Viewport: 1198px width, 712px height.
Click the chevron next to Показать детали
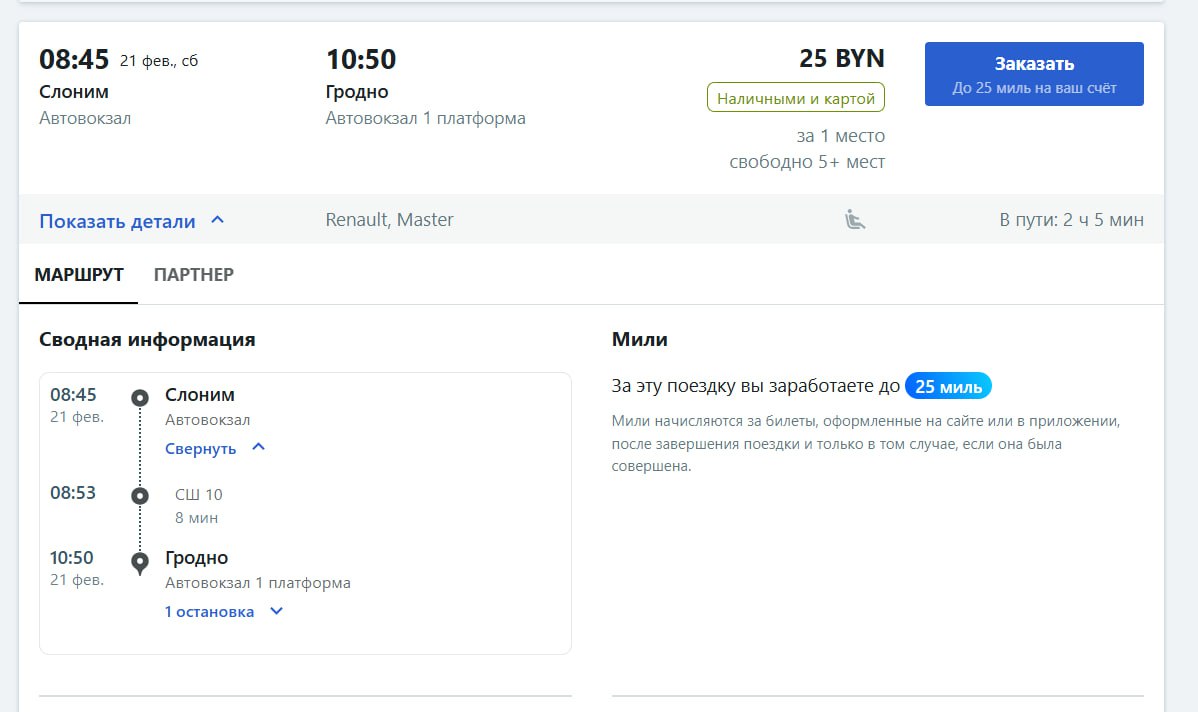pyautogui.click(x=218, y=220)
